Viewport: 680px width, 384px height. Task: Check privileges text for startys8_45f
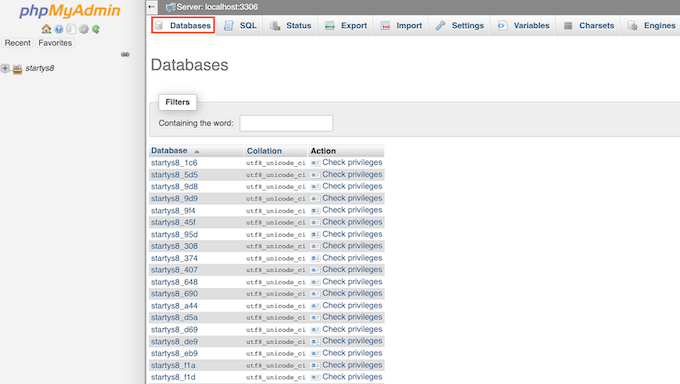[352, 222]
